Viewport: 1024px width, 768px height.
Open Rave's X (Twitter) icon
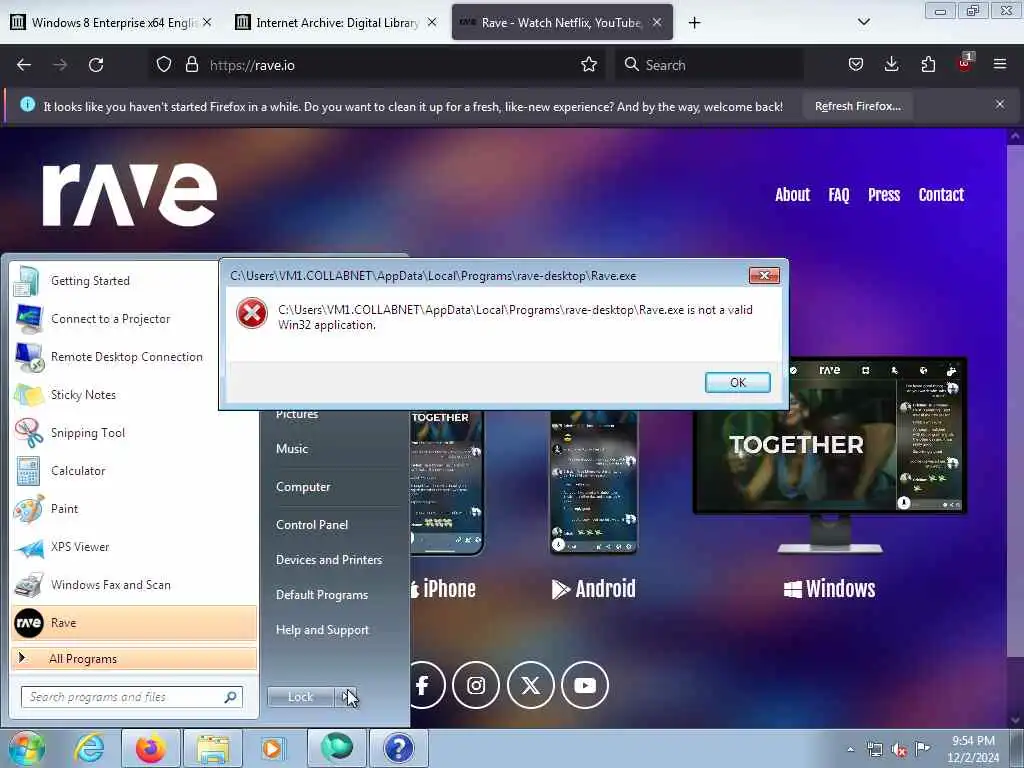[x=530, y=685]
